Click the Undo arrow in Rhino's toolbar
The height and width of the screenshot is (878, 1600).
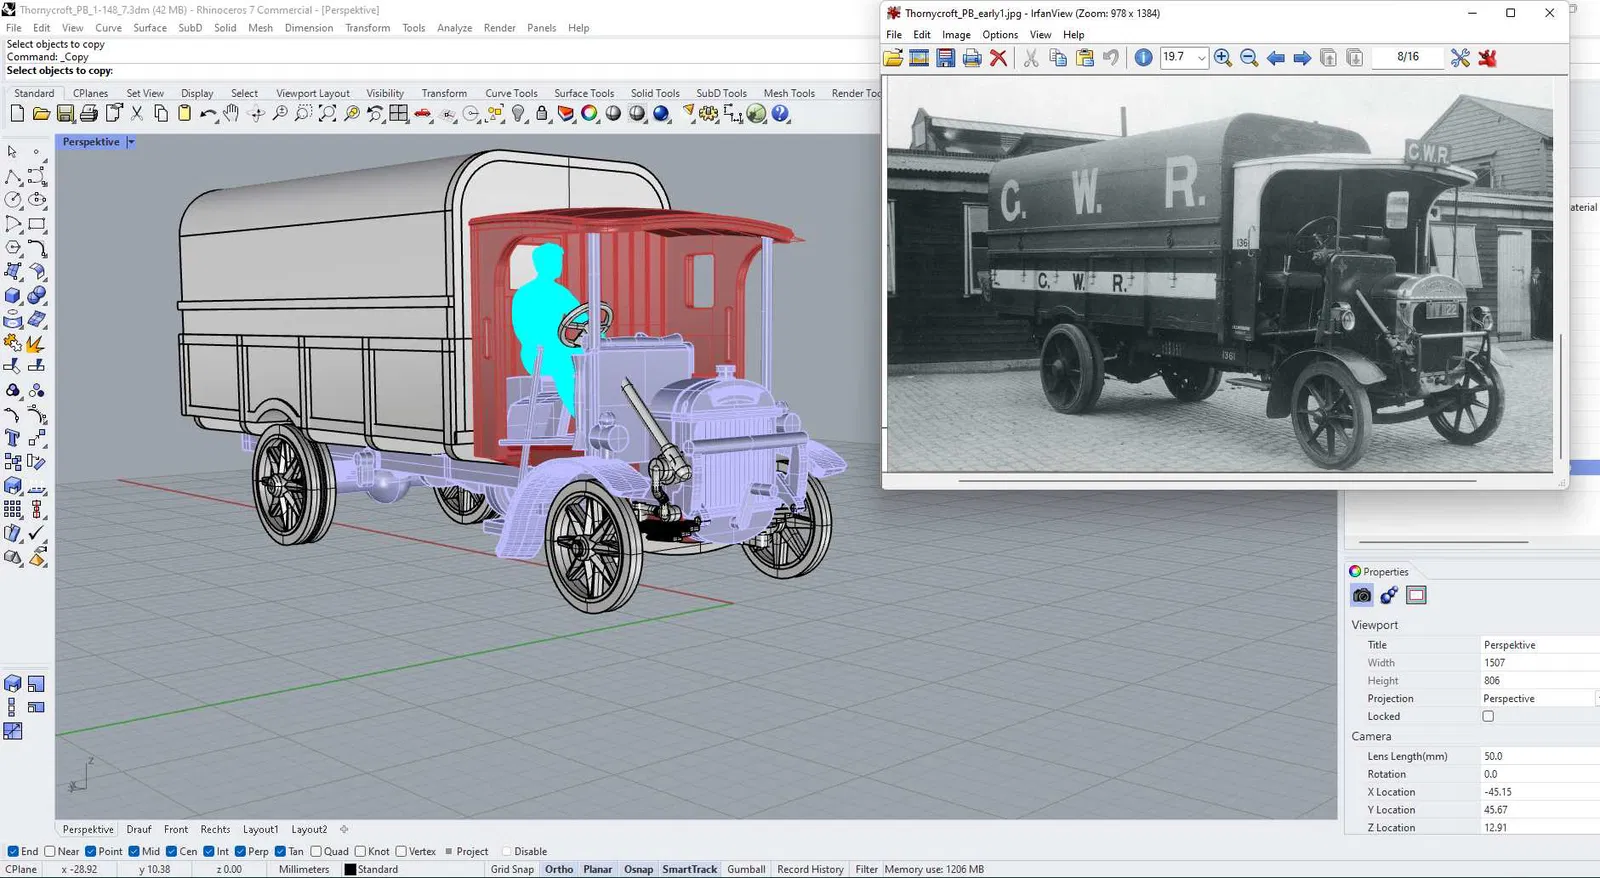(x=207, y=114)
